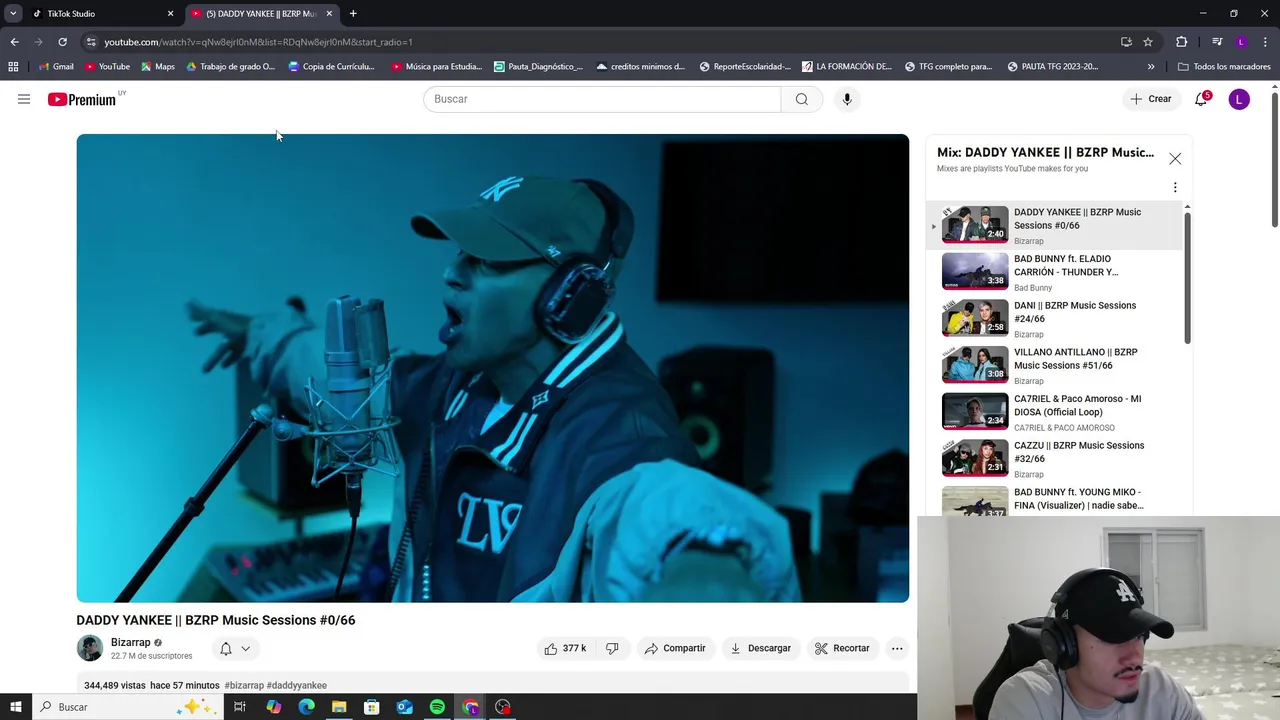This screenshot has width=1280, height=720.
Task: Open Trabajo de grado bookmark
Action: tap(230, 67)
